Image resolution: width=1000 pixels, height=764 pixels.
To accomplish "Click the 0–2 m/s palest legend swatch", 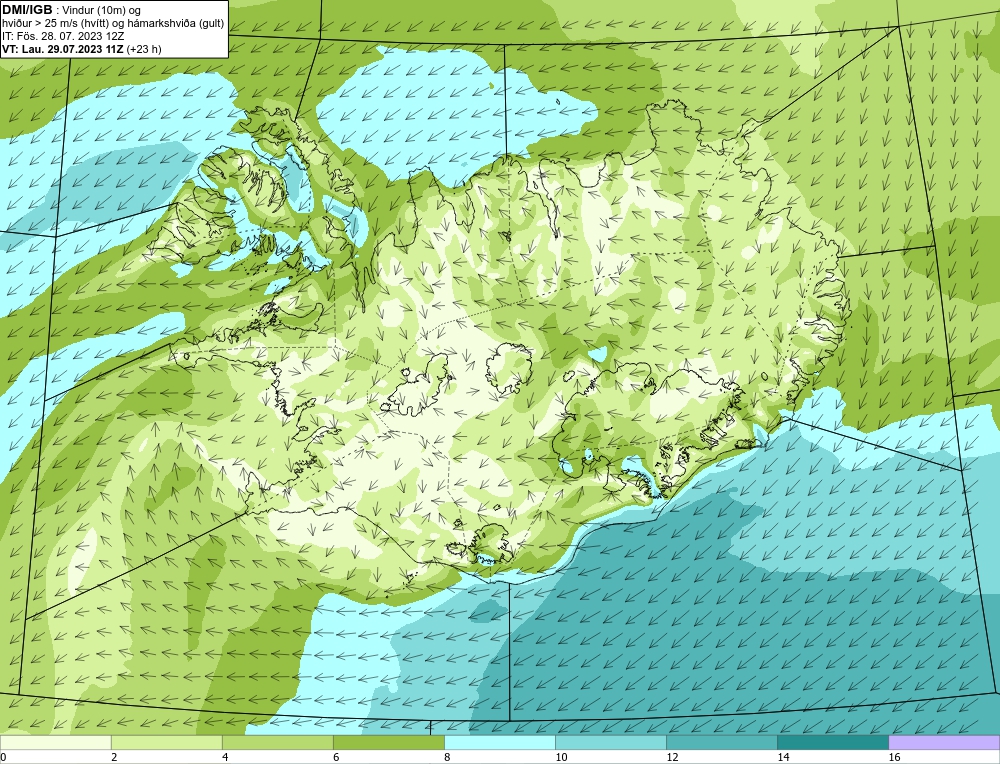I will 55,742.
